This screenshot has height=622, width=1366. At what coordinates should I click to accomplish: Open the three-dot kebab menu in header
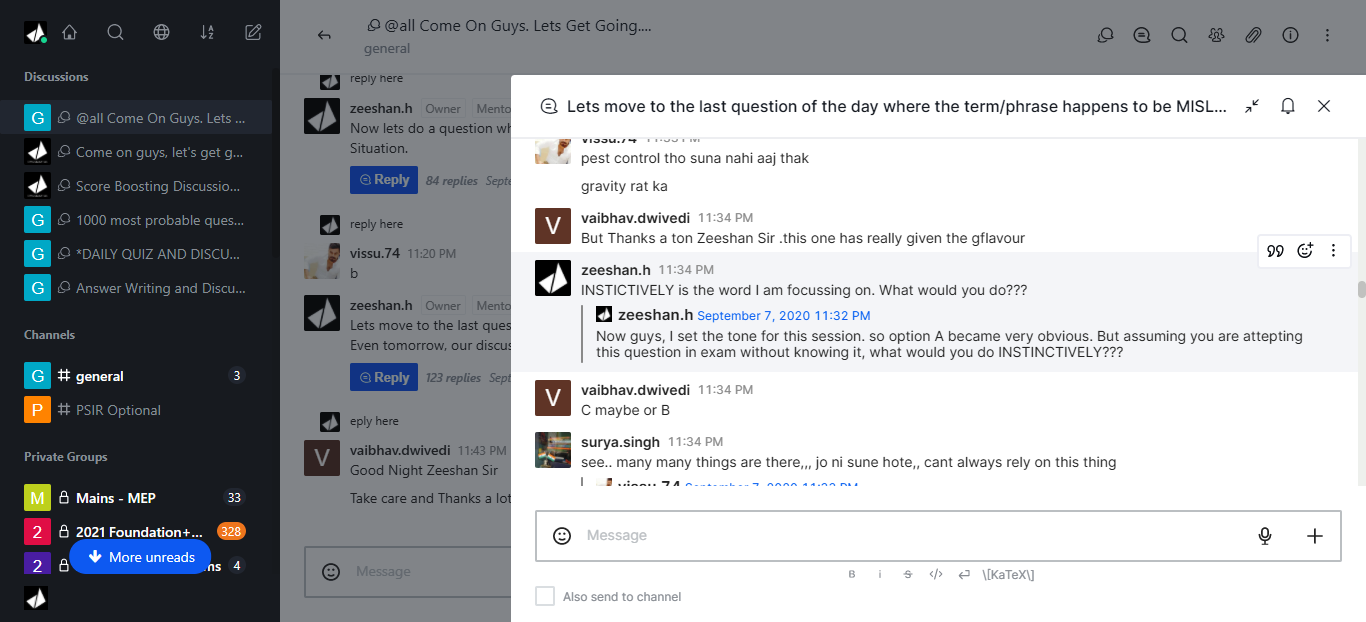coord(1327,35)
